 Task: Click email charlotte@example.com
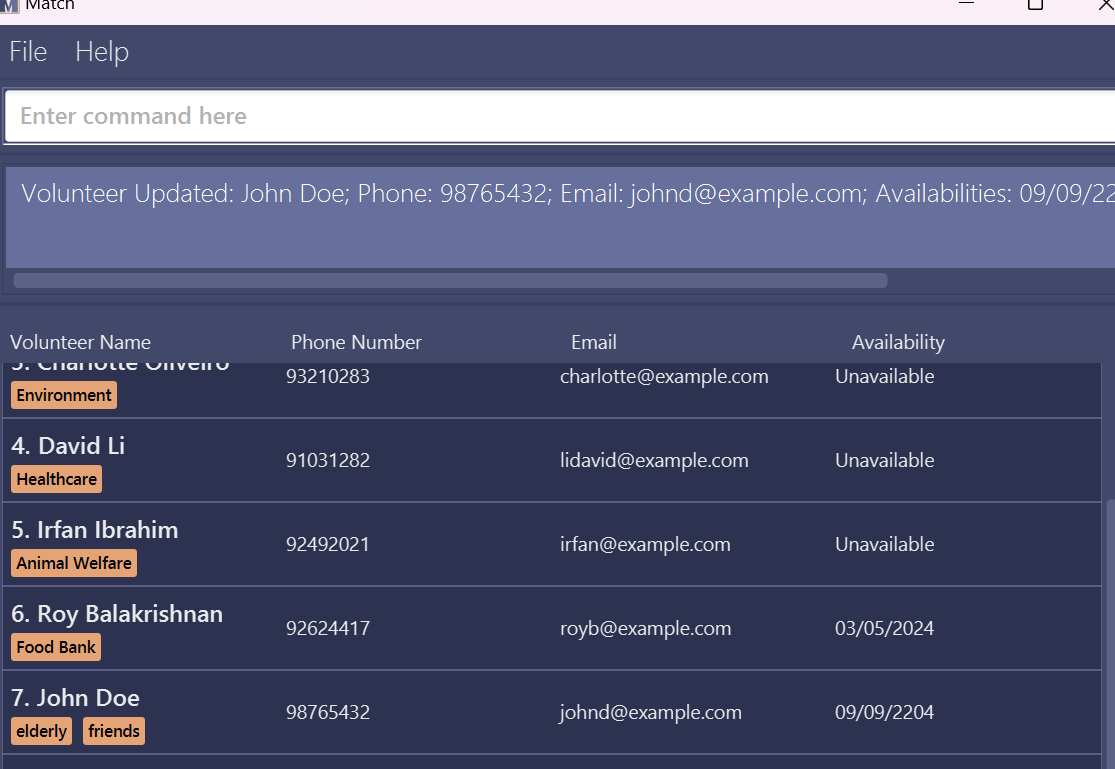[664, 376]
